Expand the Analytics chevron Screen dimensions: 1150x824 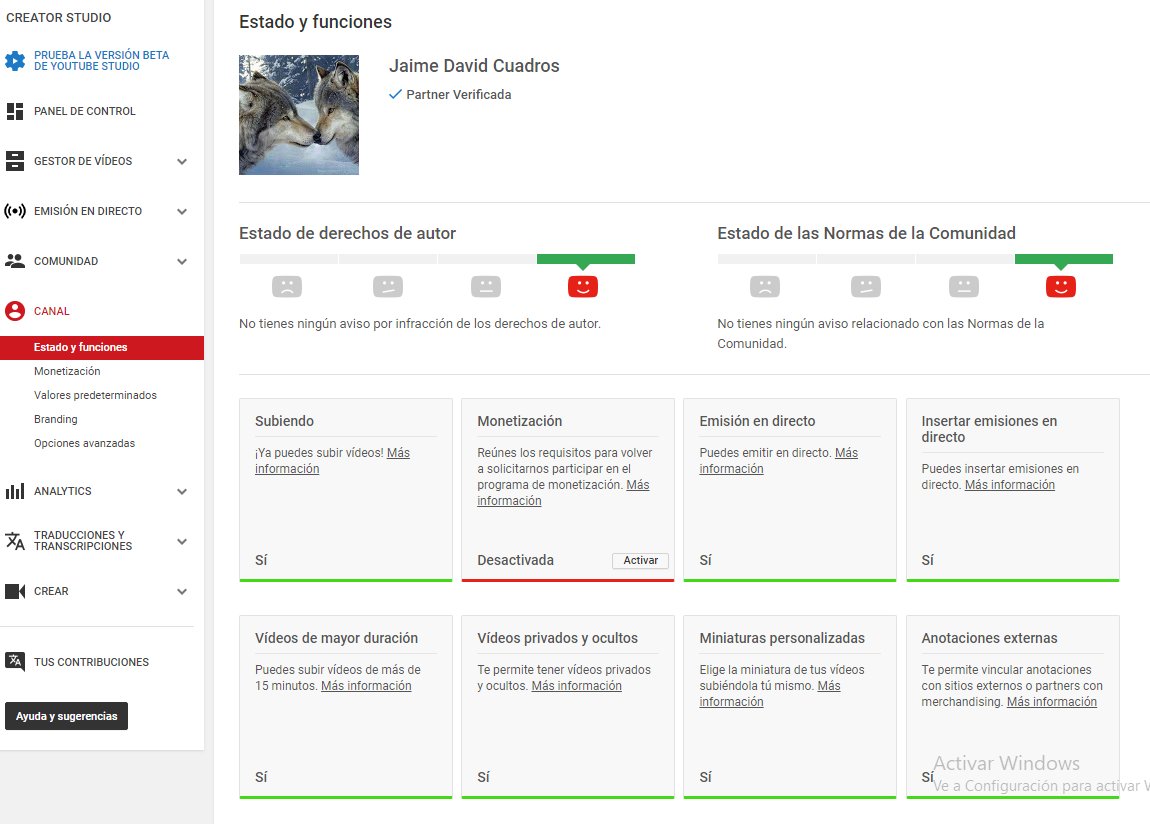click(x=182, y=491)
